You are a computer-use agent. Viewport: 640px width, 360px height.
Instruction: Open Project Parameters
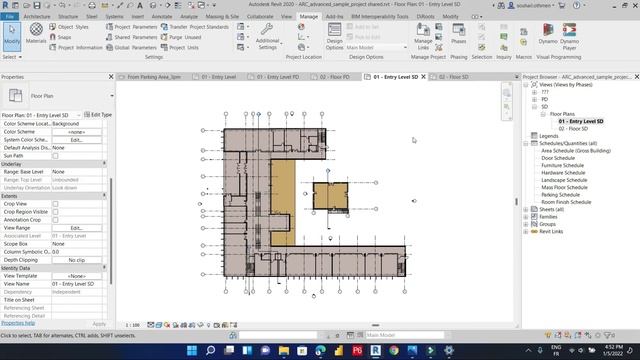click(x=131, y=27)
